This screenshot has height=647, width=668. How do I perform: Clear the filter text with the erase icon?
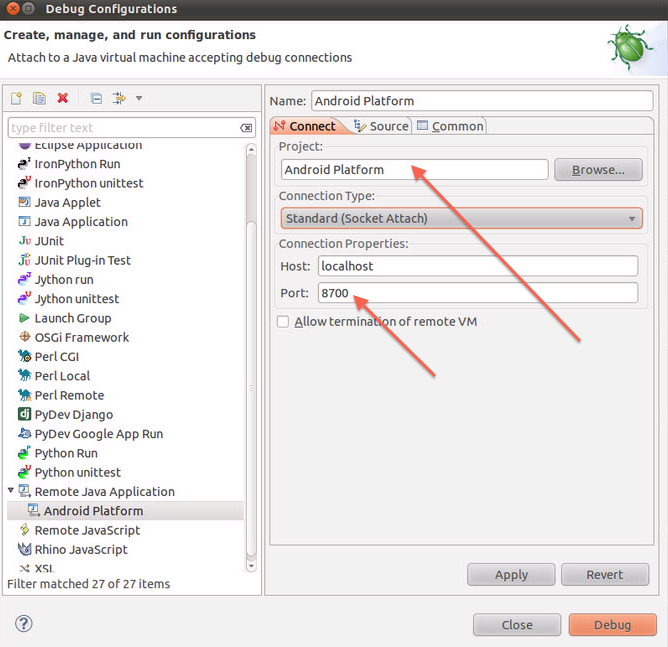(246, 128)
